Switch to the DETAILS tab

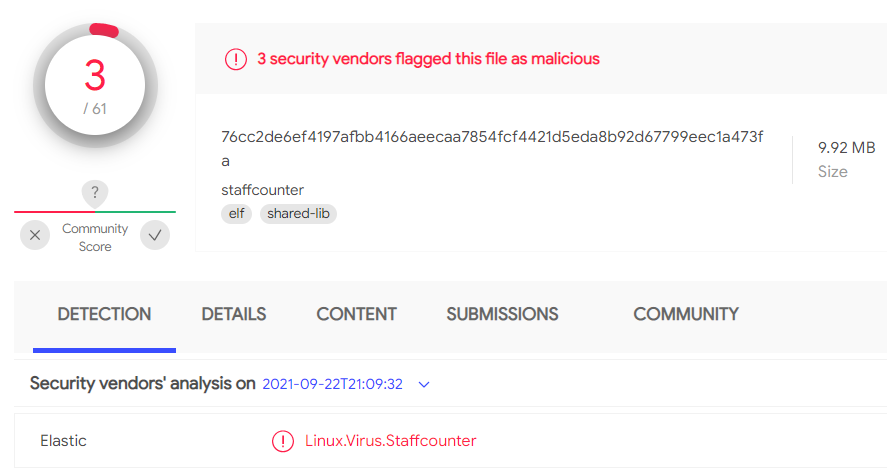[234, 314]
